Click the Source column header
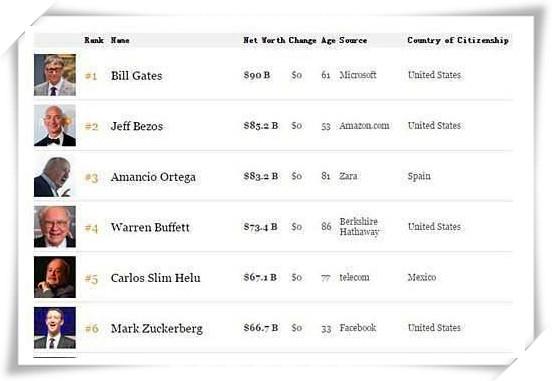The width and height of the screenshot is (552, 381). click(353, 40)
